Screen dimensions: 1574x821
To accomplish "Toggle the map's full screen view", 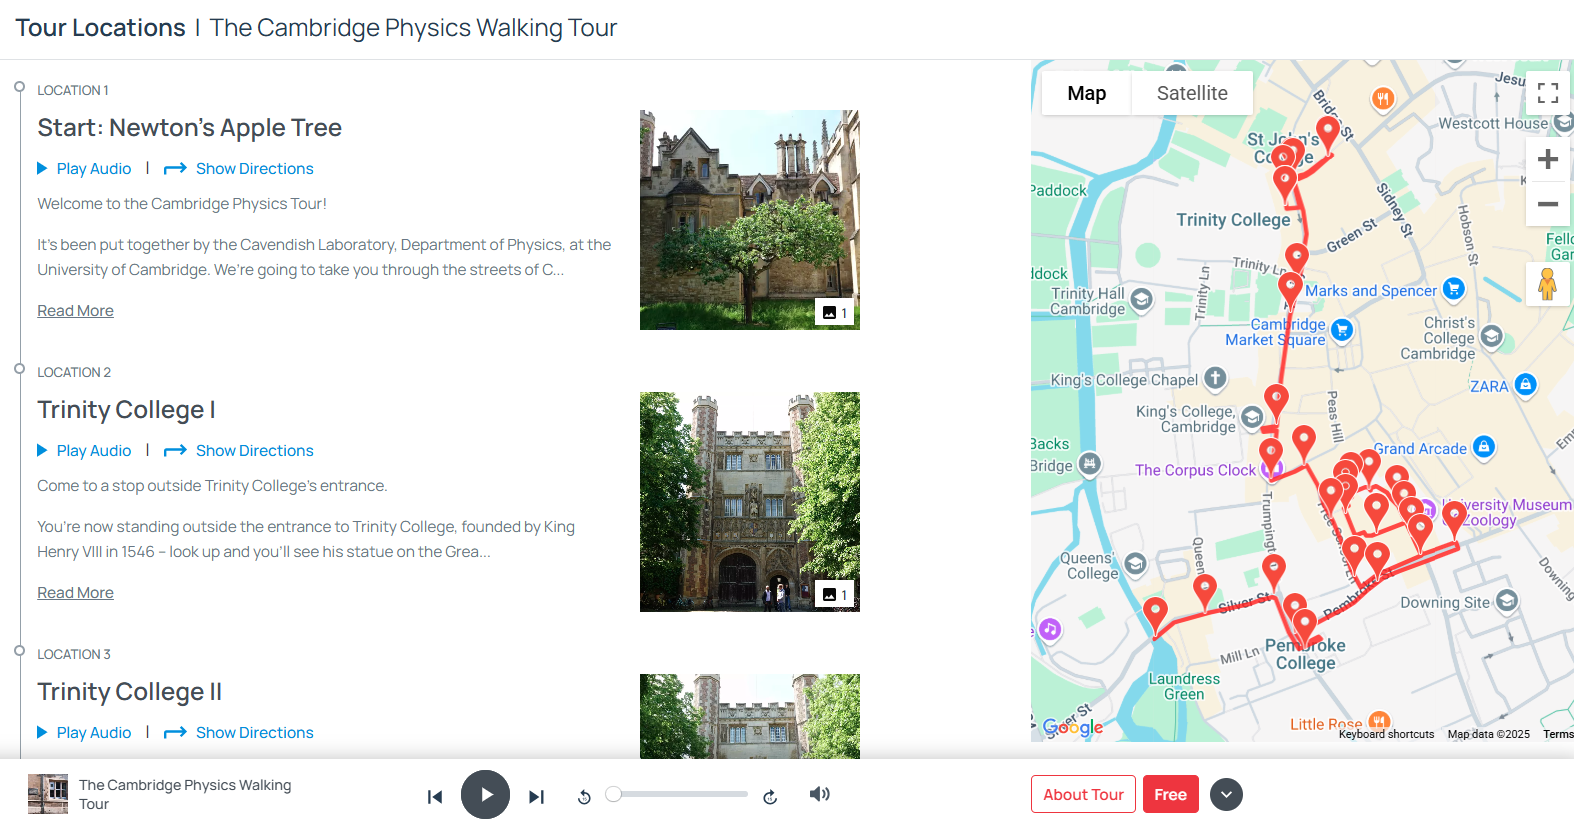I will pos(1548,93).
